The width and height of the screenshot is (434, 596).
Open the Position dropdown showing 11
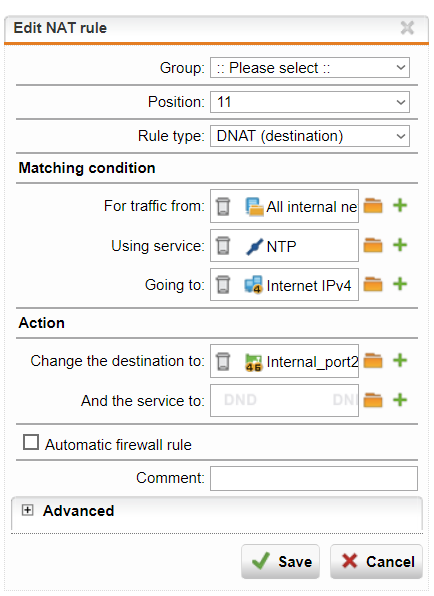(x=310, y=102)
